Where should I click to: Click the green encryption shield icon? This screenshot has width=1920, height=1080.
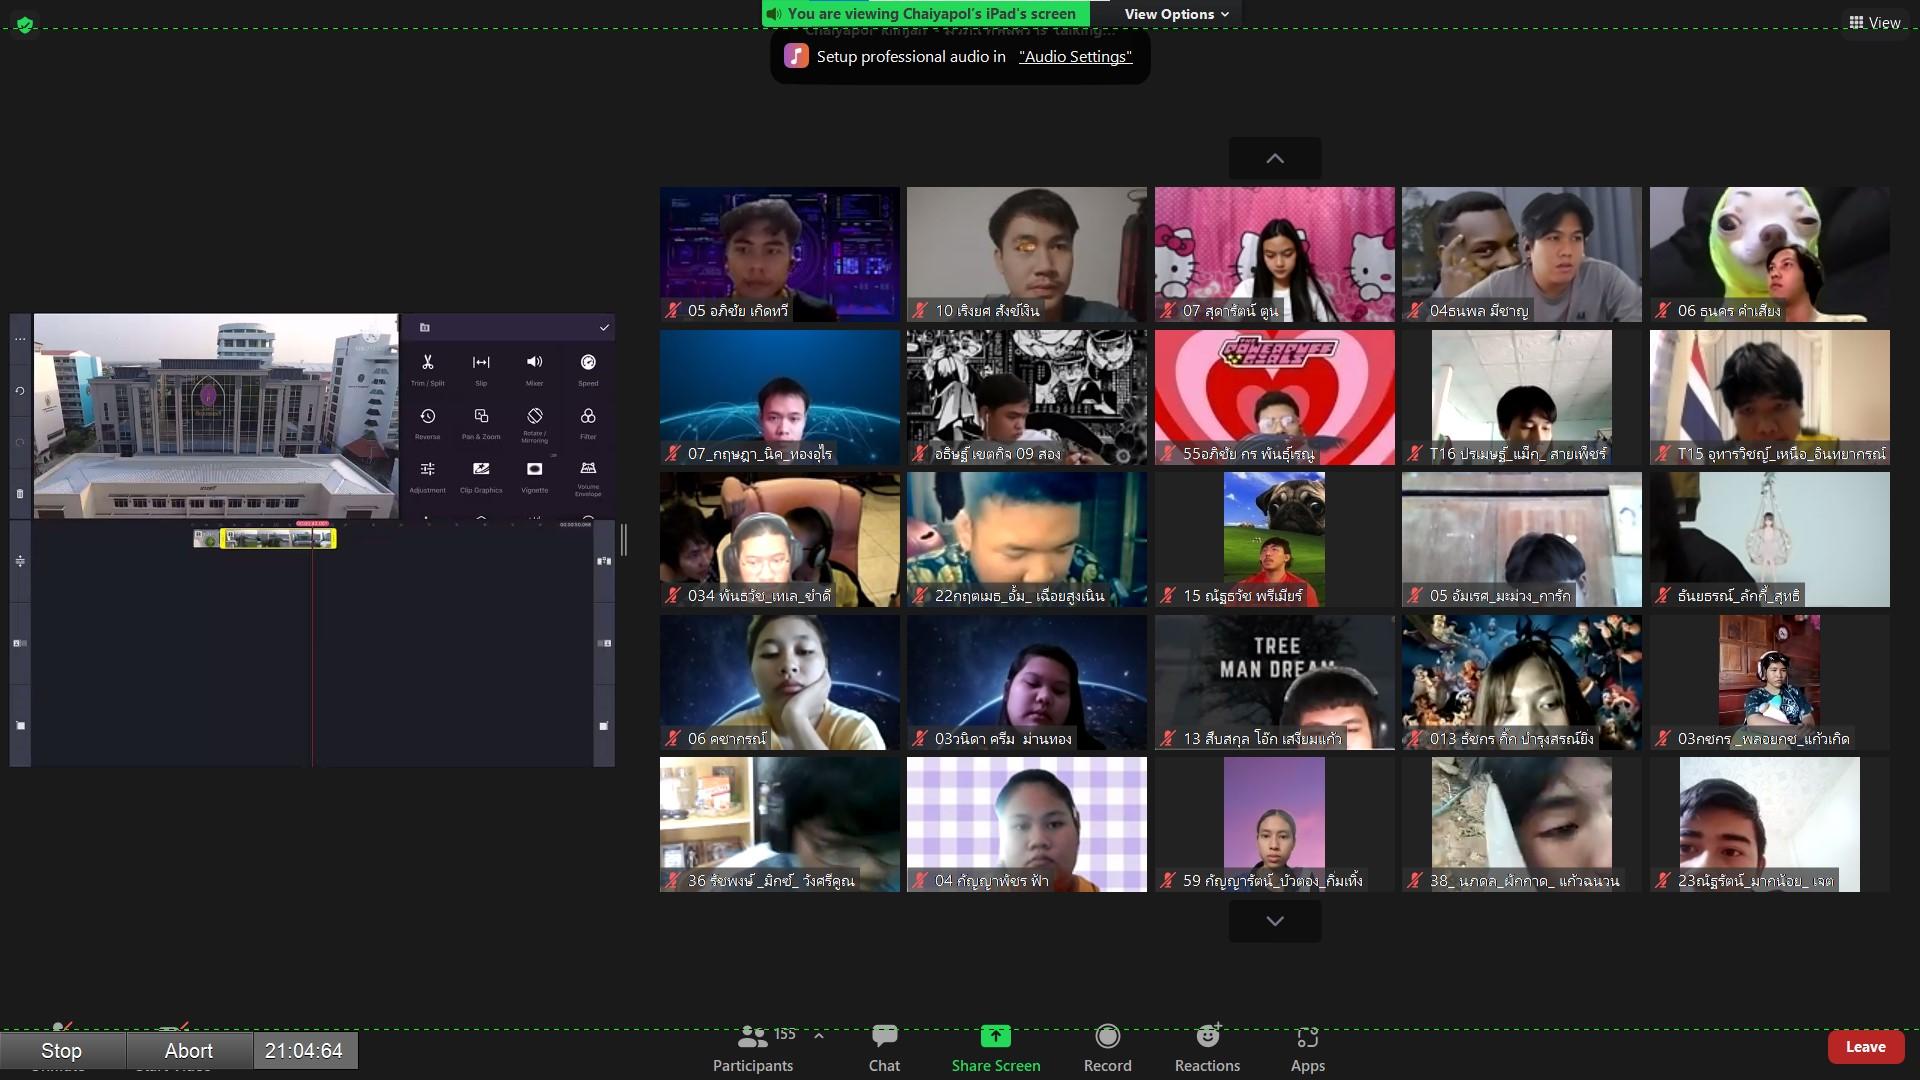pos(25,24)
